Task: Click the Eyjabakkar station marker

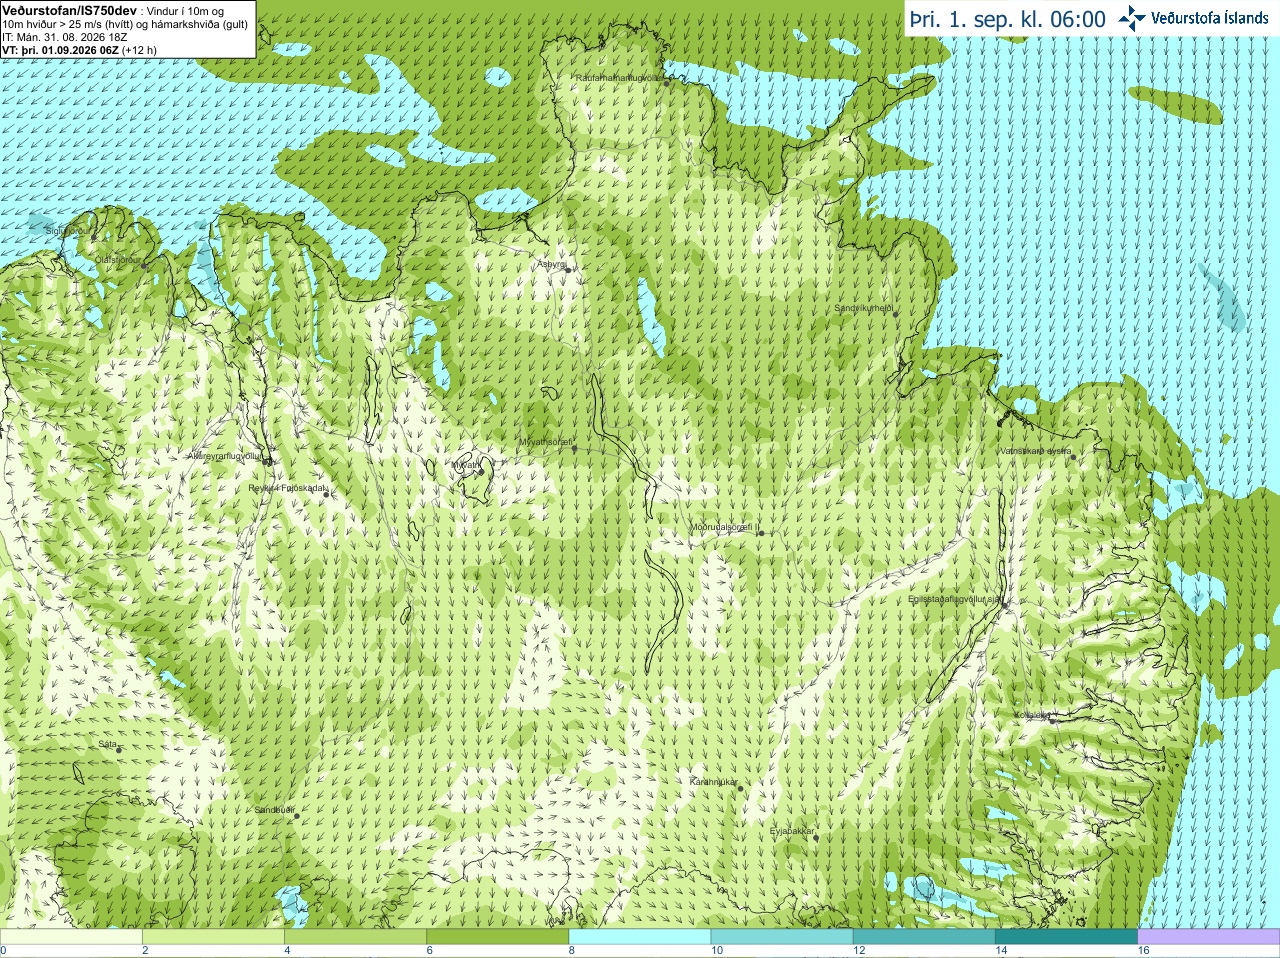Action: [816, 837]
